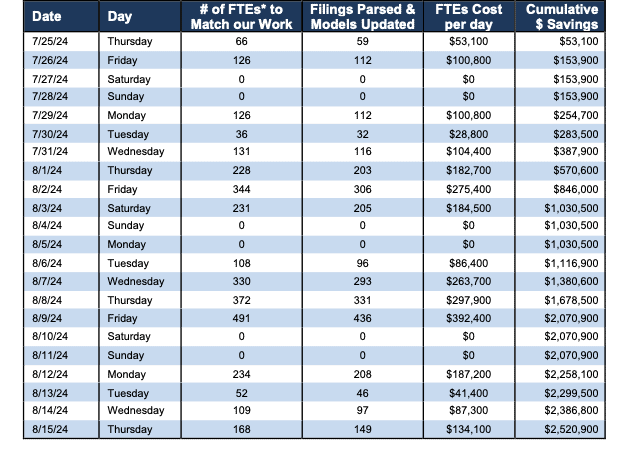Viewport: 630px width, 458px height.
Task: Click the Day column header
Action: click(140, 16)
